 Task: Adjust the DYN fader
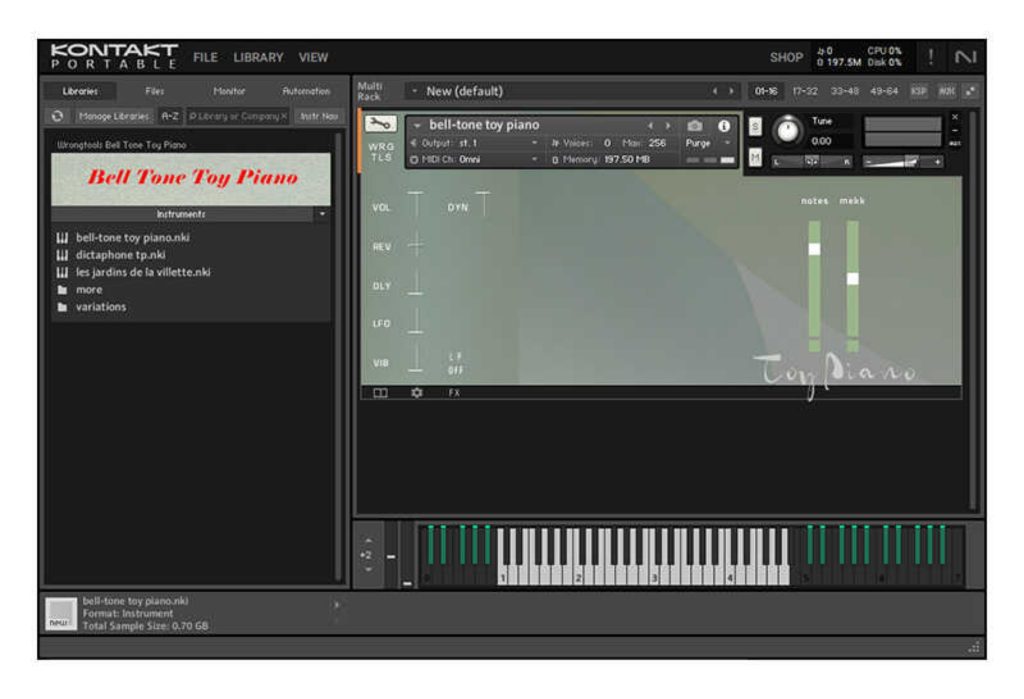(x=483, y=204)
